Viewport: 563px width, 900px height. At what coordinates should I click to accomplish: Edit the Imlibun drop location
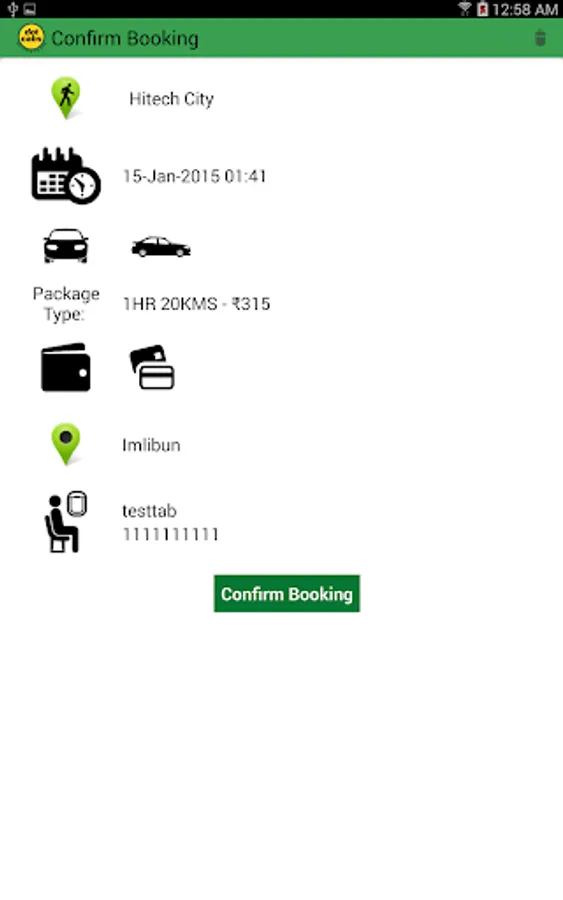click(152, 445)
